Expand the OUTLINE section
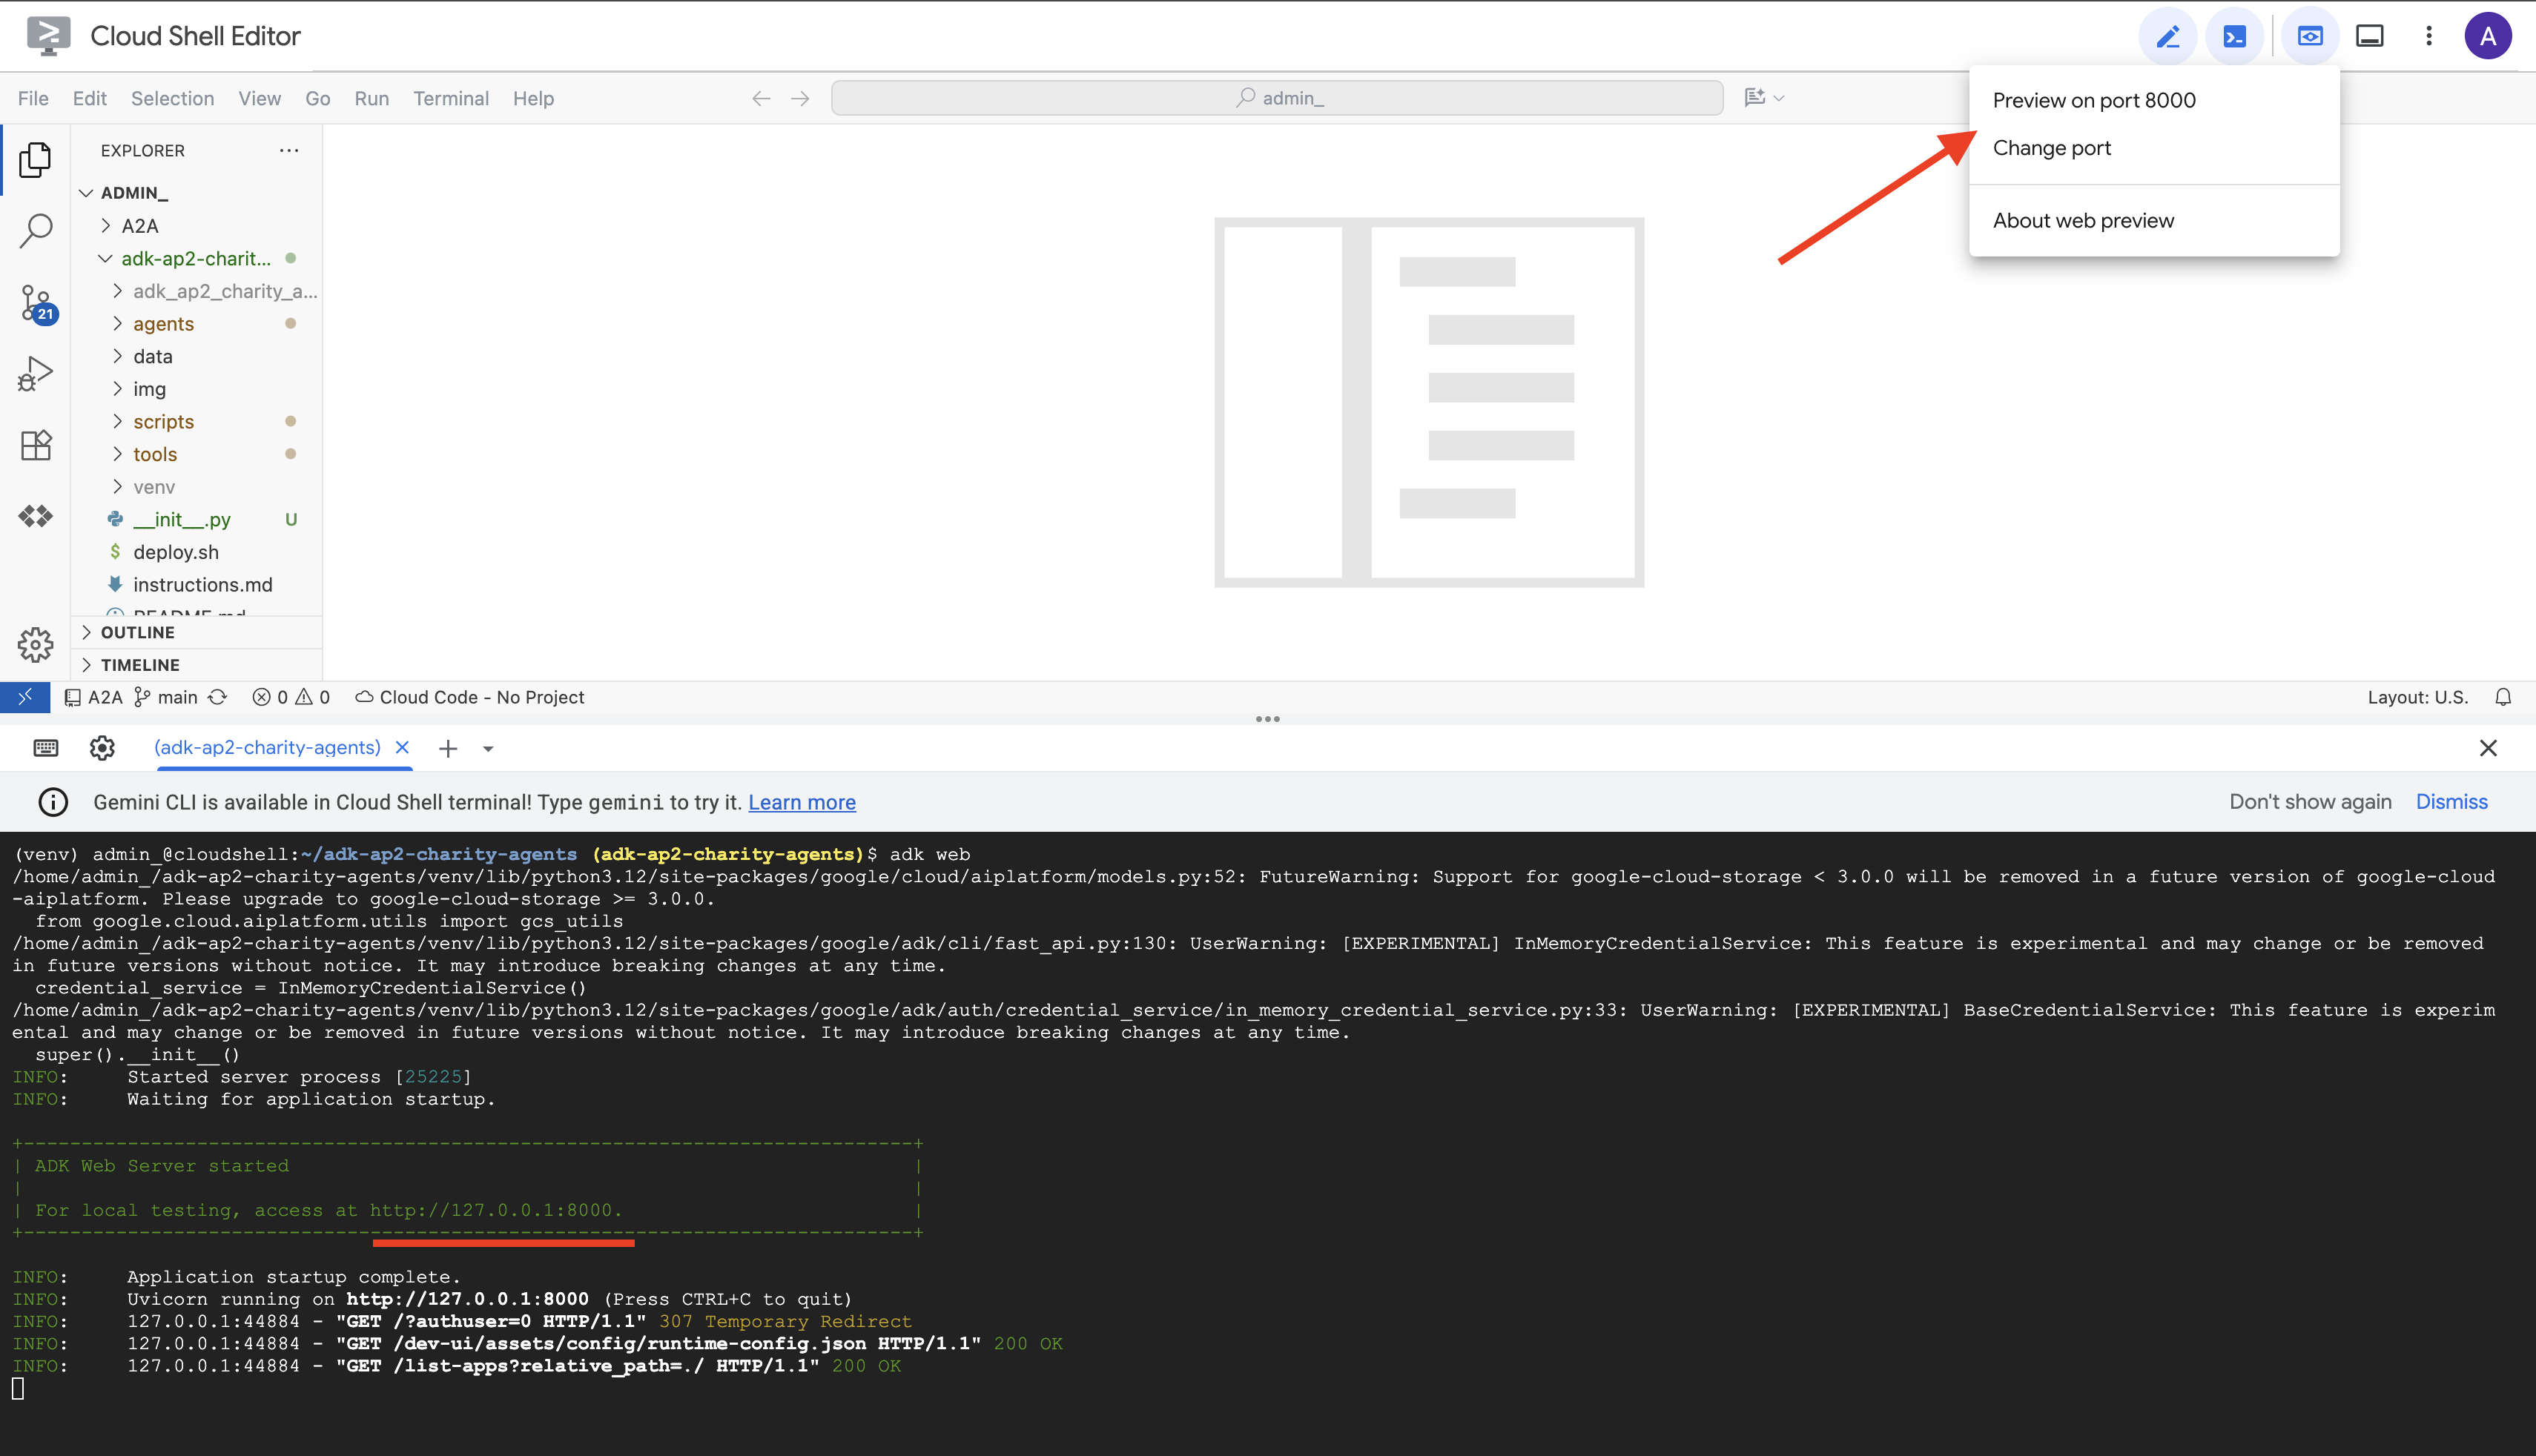 (x=137, y=632)
